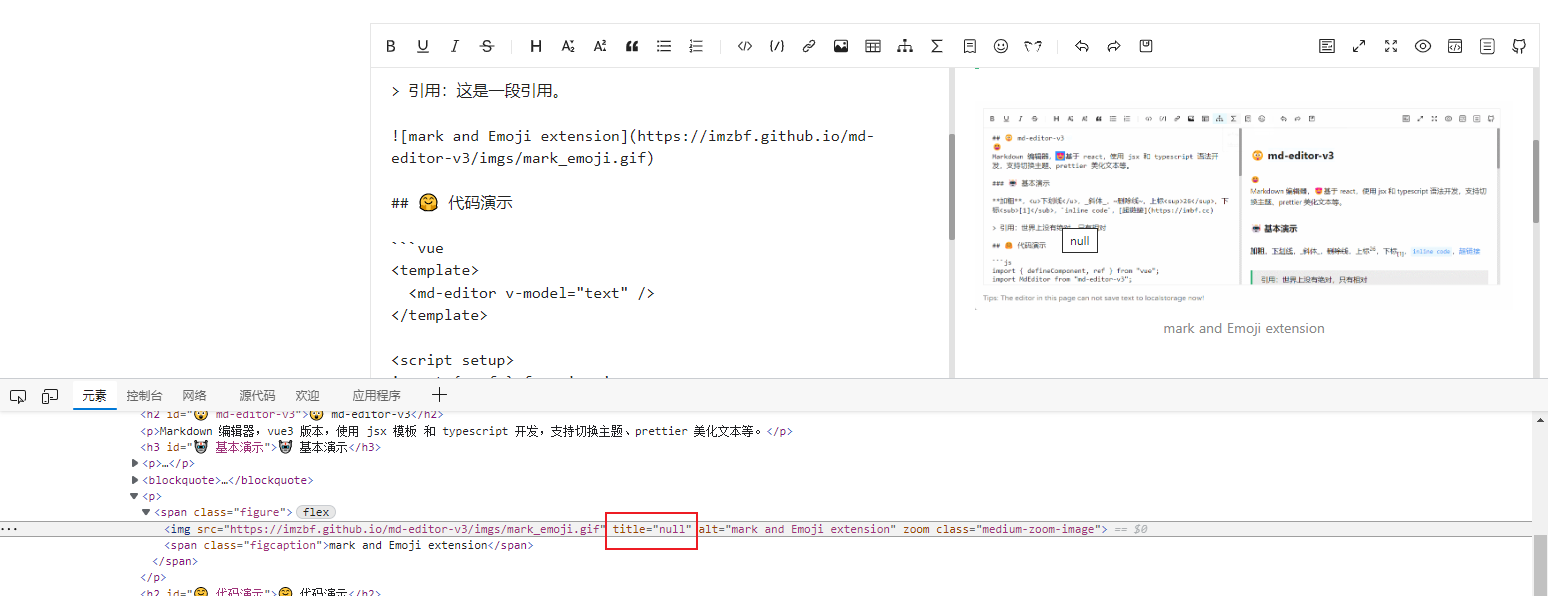Viewport: 1548px width, 596px height.
Task: Switch to the 应用程序 tab
Action: [x=376, y=396]
